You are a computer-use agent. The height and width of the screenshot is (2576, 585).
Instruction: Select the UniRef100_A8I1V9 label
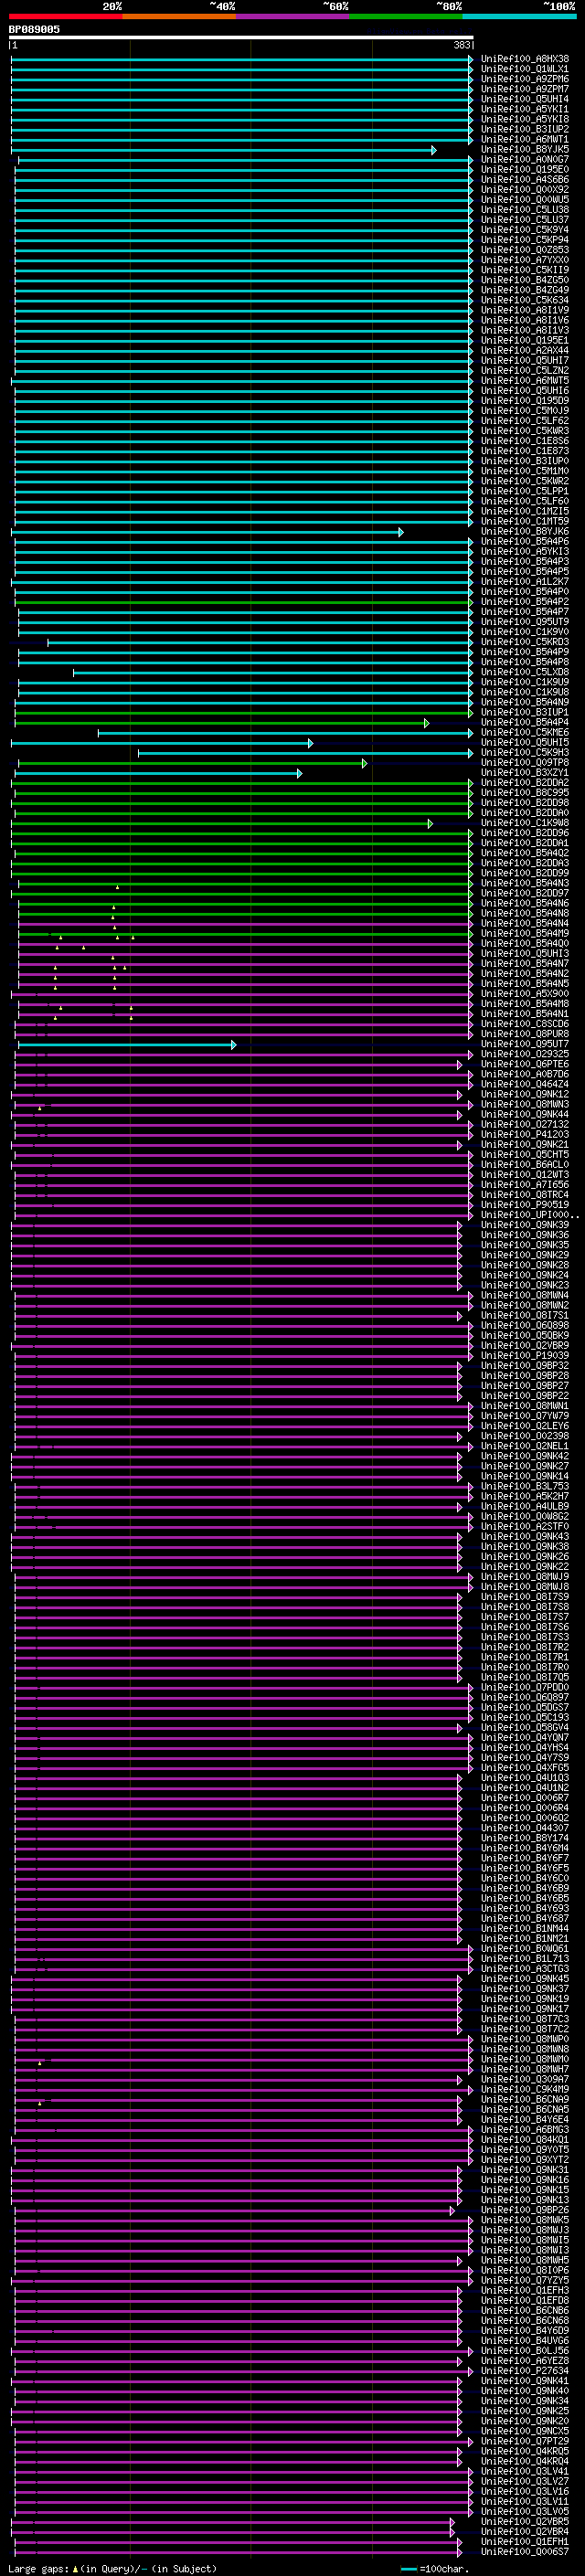click(x=525, y=310)
